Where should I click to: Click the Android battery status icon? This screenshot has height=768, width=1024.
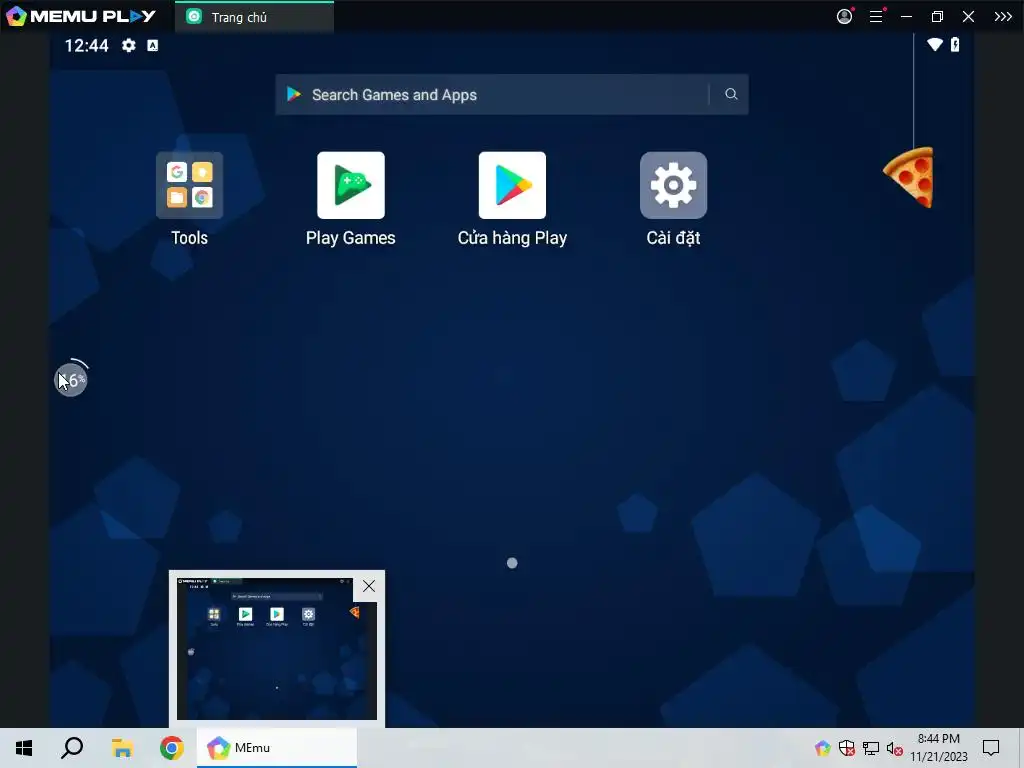(955, 44)
